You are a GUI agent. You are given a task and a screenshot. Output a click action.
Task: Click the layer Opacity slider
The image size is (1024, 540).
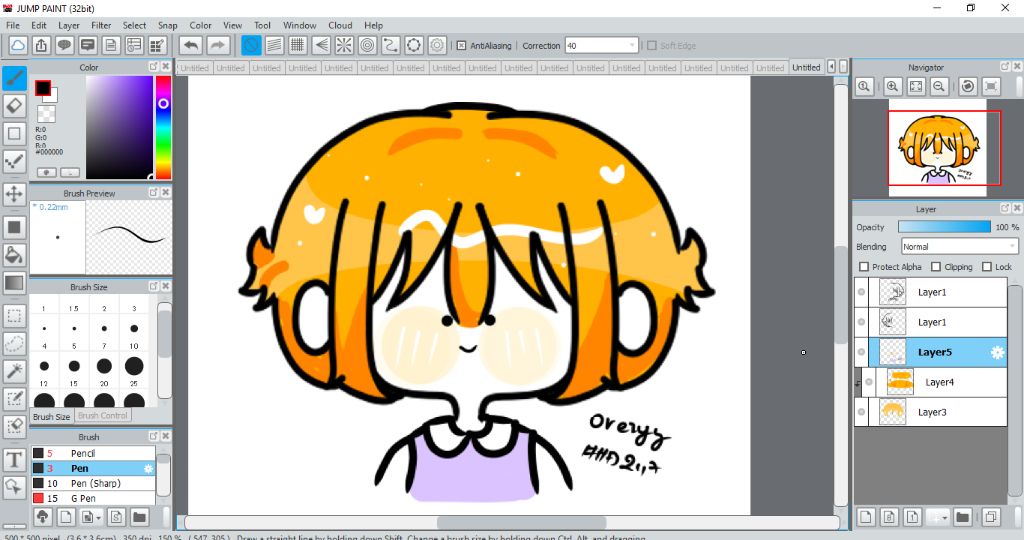(944, 227)
